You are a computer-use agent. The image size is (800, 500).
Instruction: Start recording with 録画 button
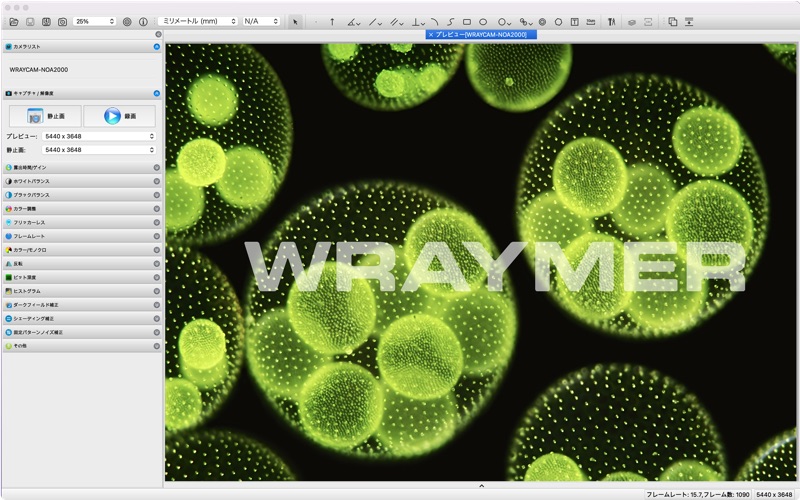pyautogui.click(x=119, y=116)
